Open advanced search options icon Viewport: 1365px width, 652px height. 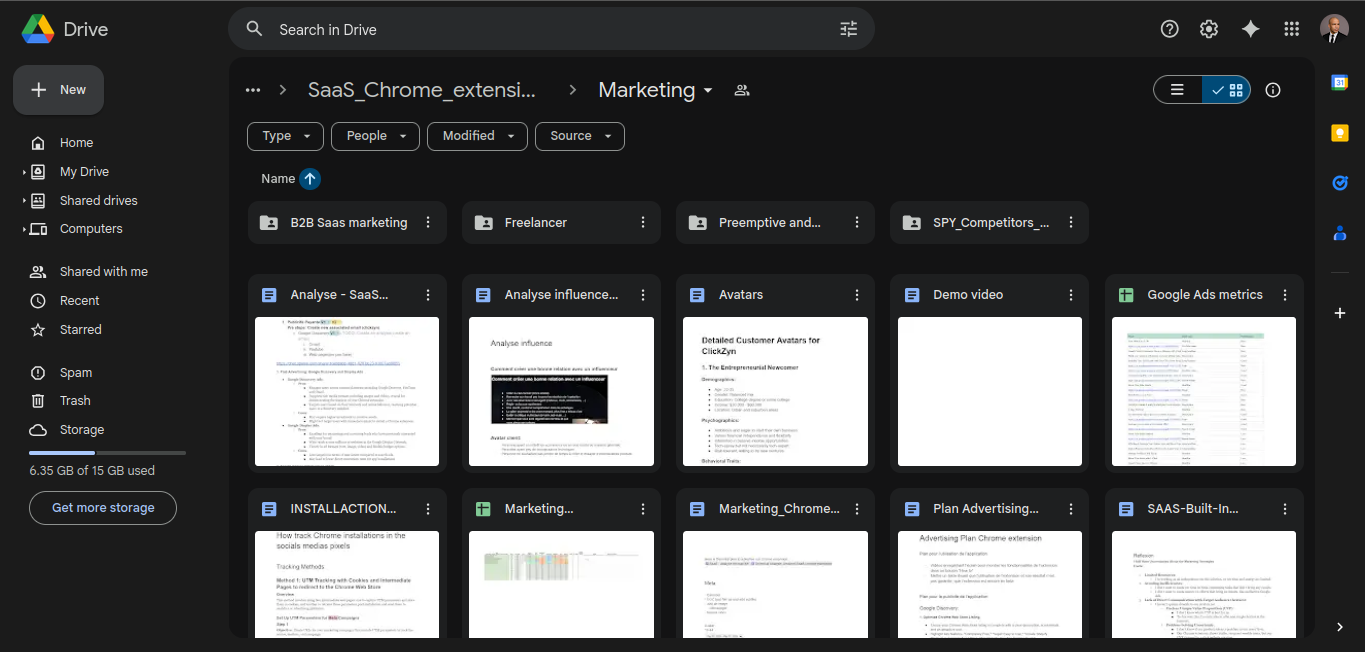coord(848,29)
